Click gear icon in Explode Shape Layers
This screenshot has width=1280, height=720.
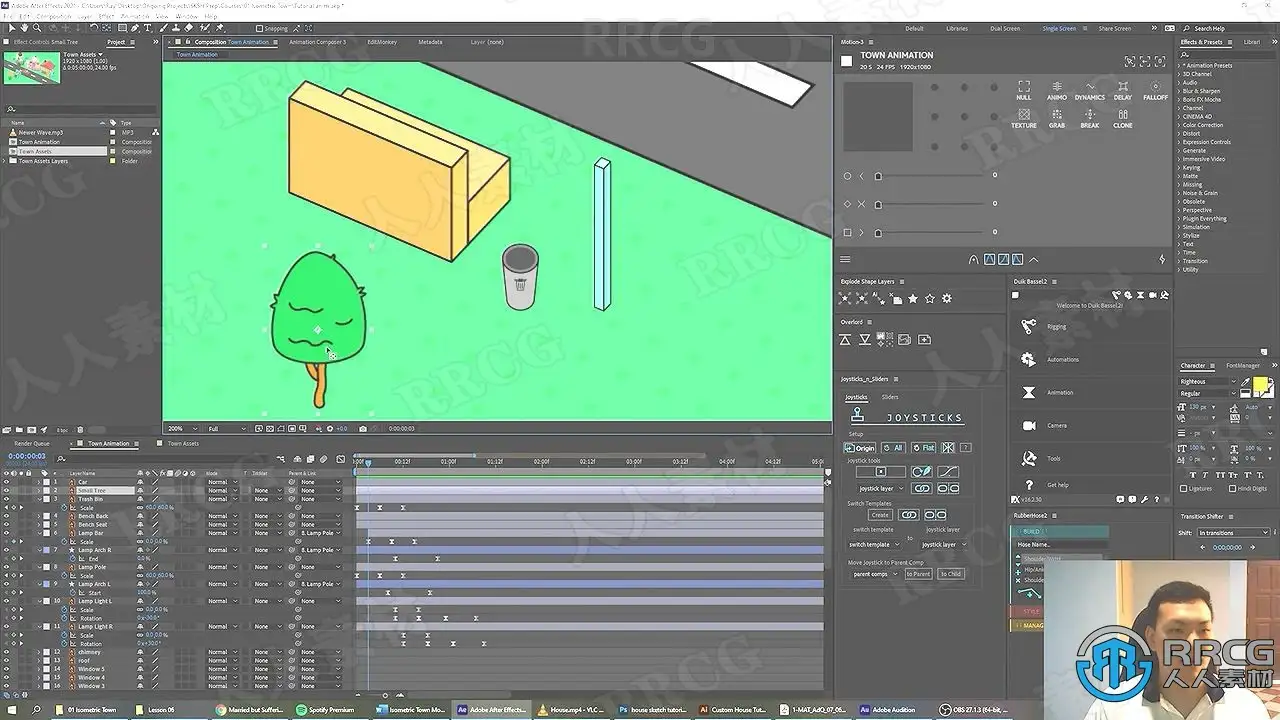click(947, 298)
